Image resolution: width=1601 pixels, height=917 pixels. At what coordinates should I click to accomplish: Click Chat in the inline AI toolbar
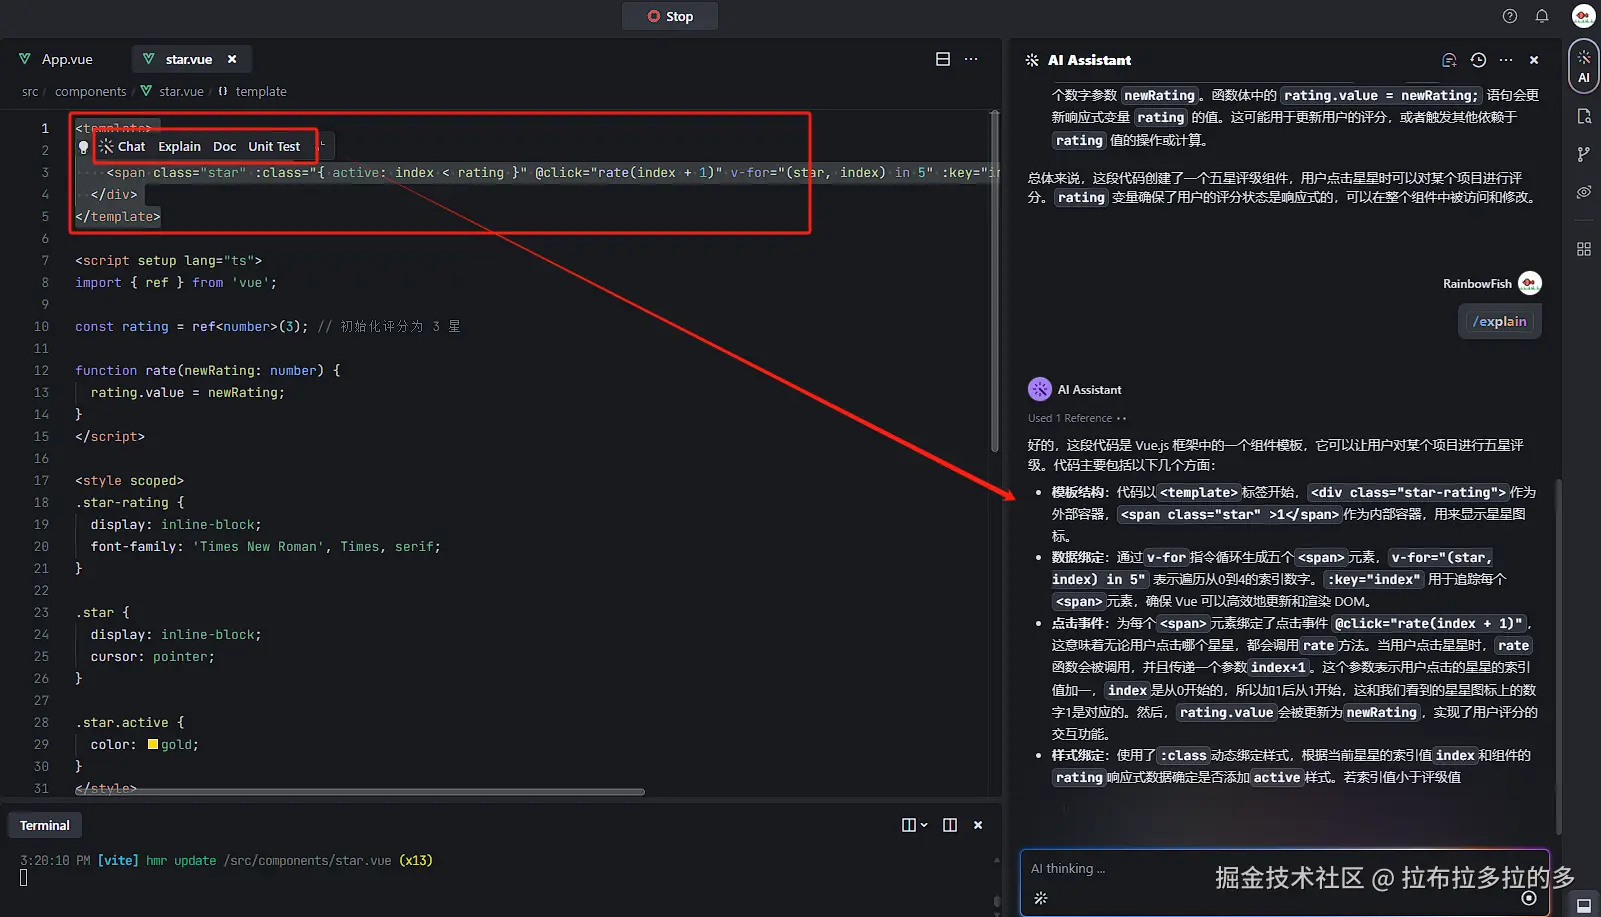[x=123, y=146]
